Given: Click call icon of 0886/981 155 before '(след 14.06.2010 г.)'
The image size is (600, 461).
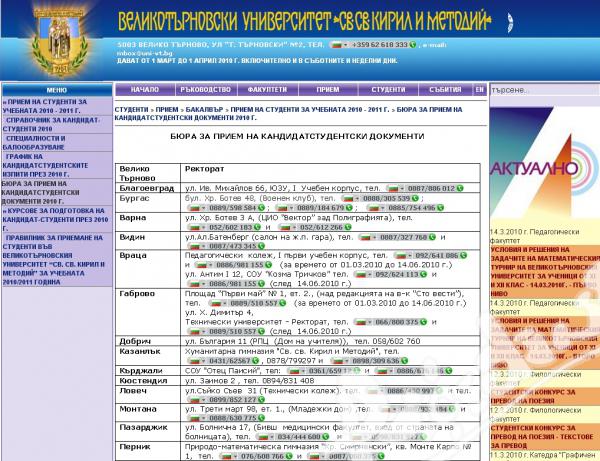Looking at the screenshot, I should pos(261,283).
